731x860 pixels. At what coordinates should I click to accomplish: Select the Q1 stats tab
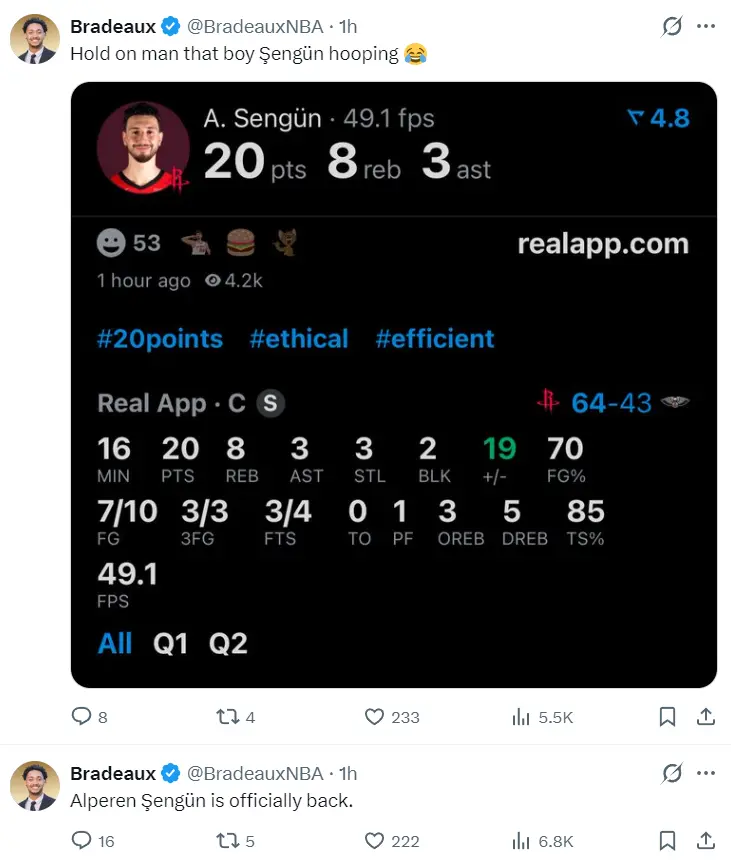[170, 643]
